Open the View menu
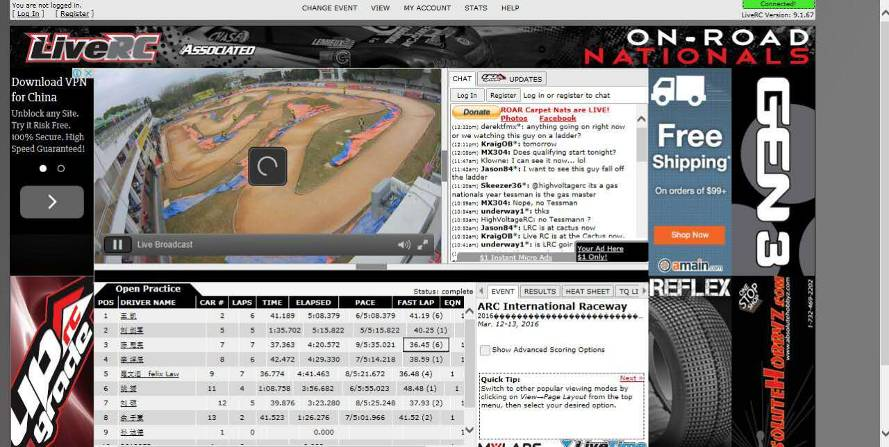The height and width of the screenshot is (447, 889). click(380, 8)
